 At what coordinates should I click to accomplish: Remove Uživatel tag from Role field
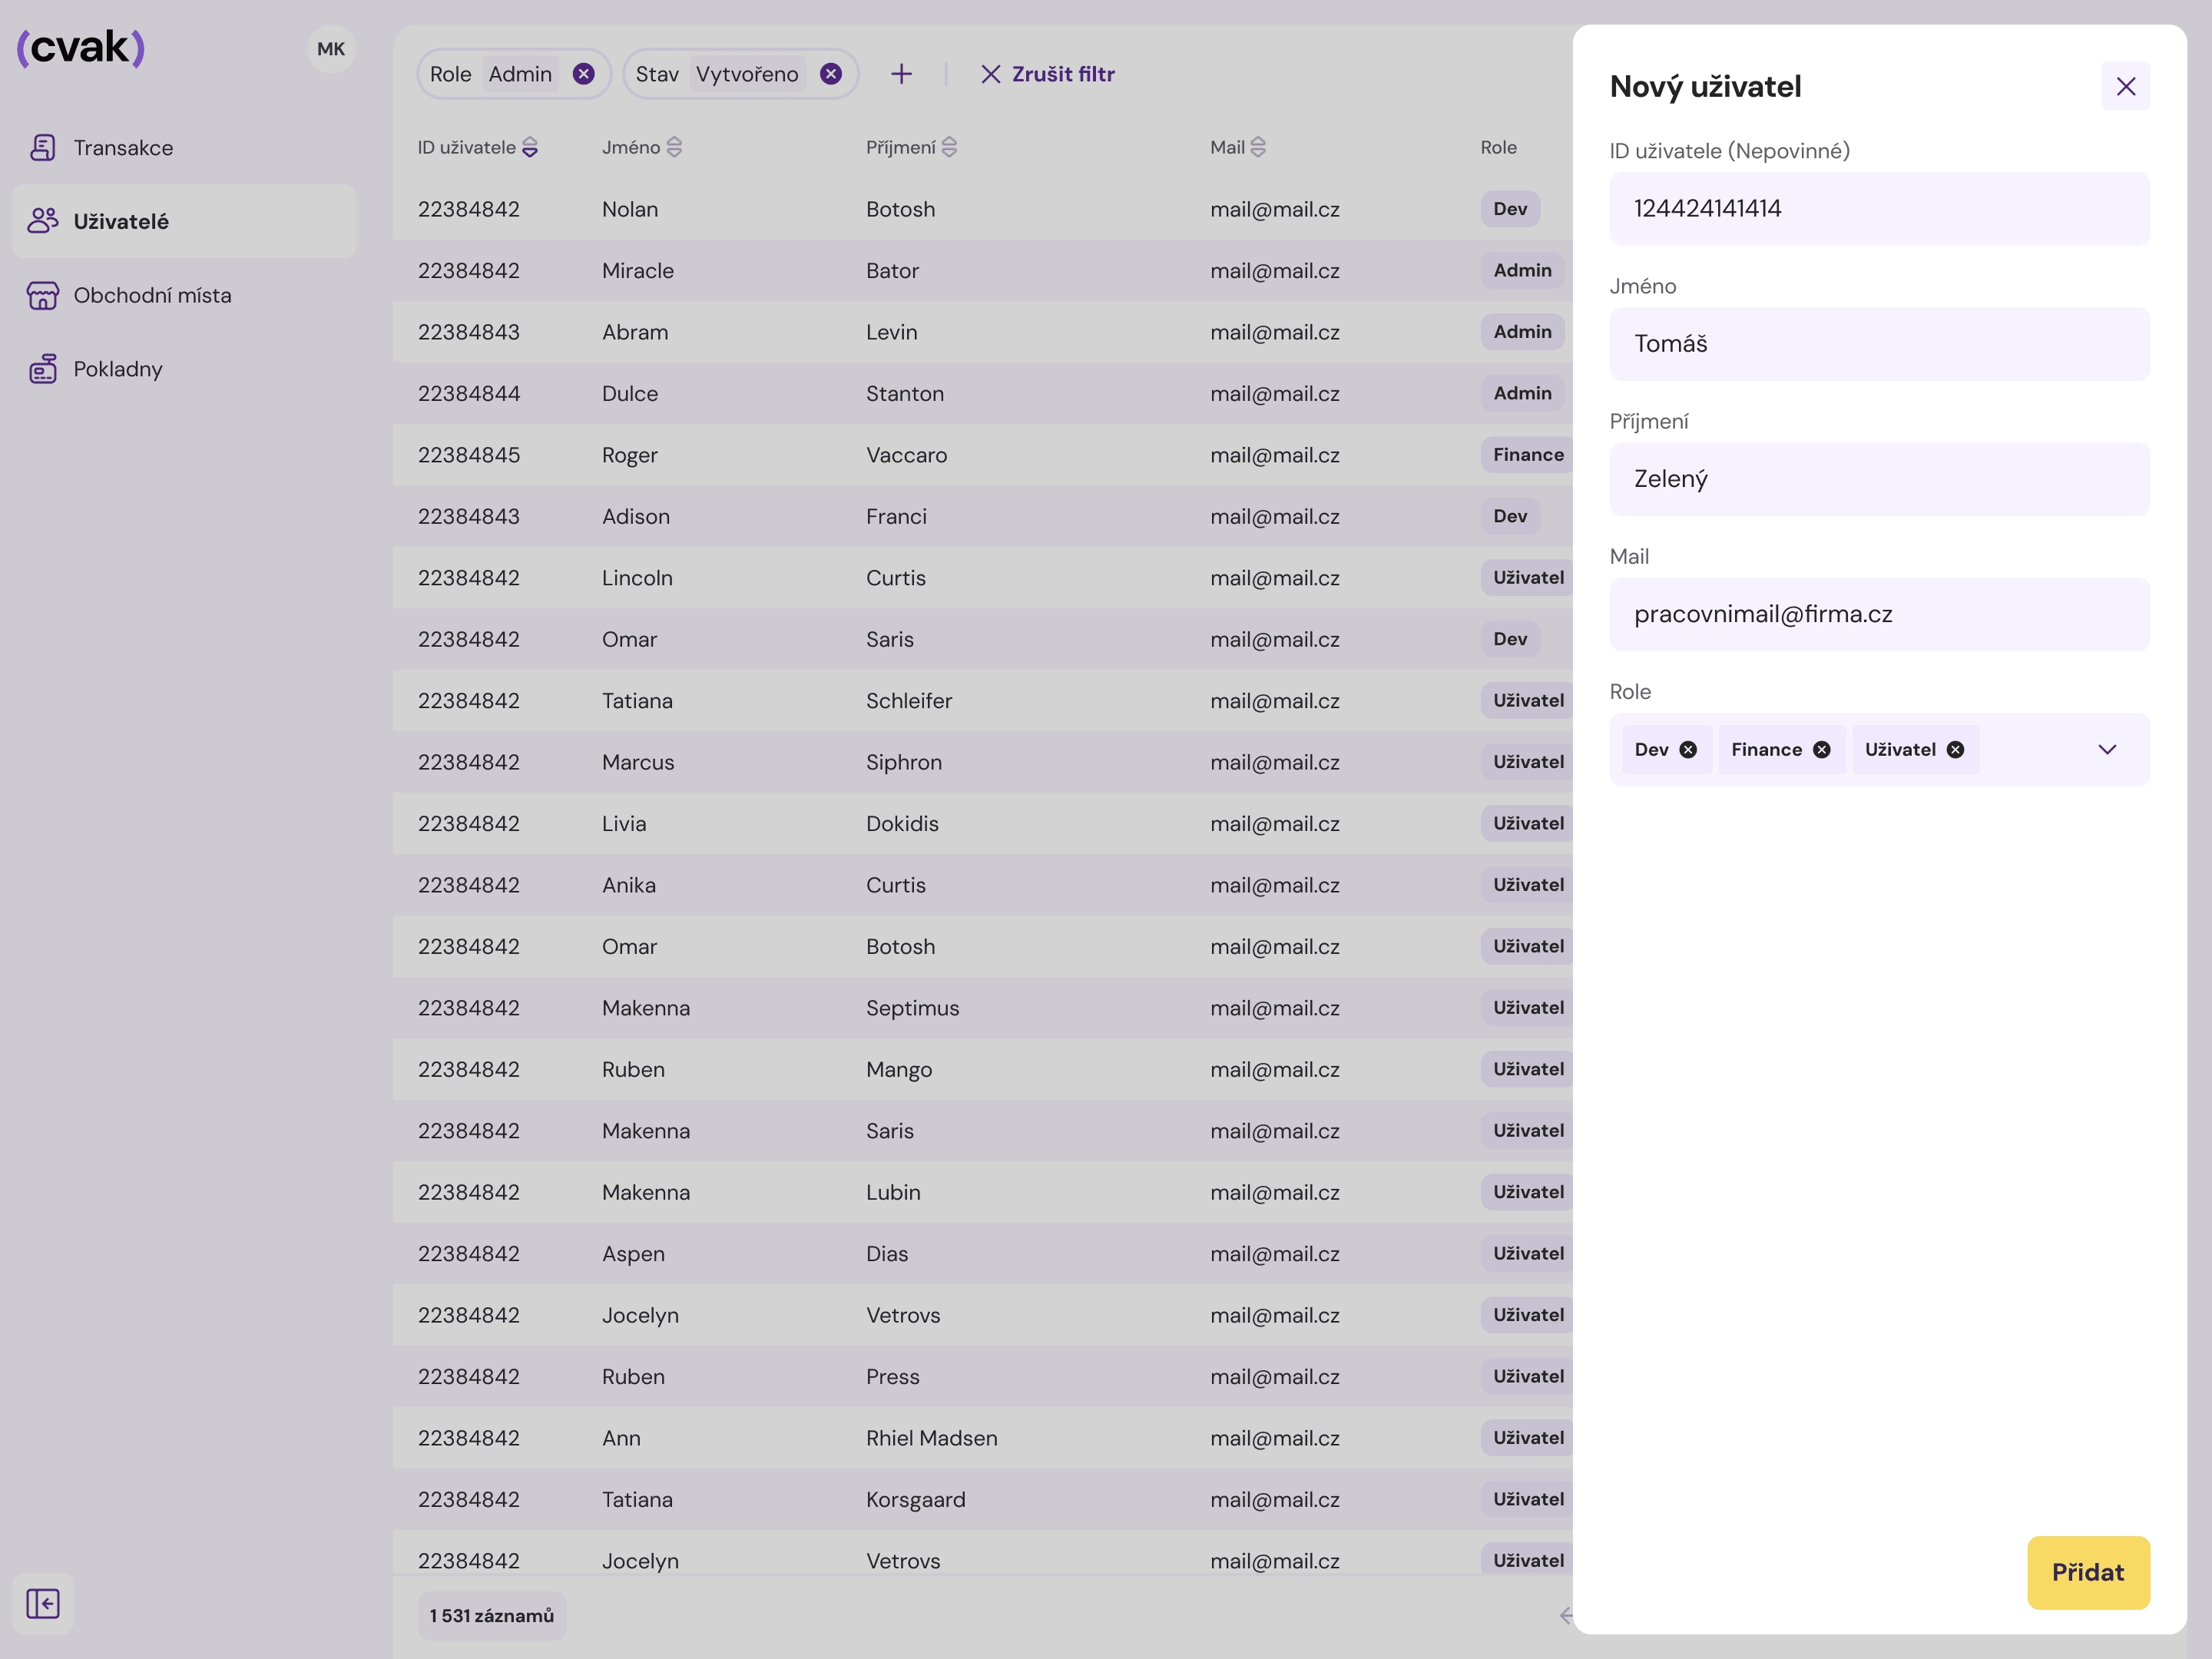click(1955, 750)
